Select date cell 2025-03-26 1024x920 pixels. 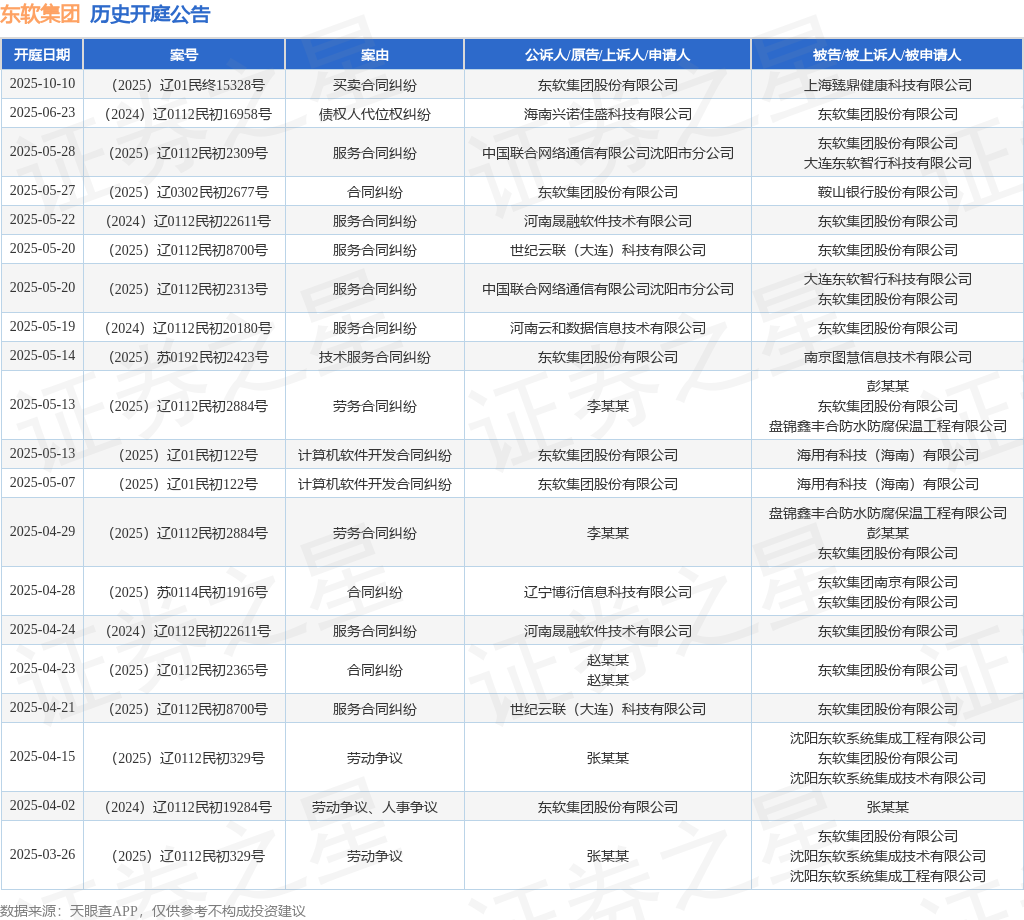pyautogui.click(x=42, y=855)
